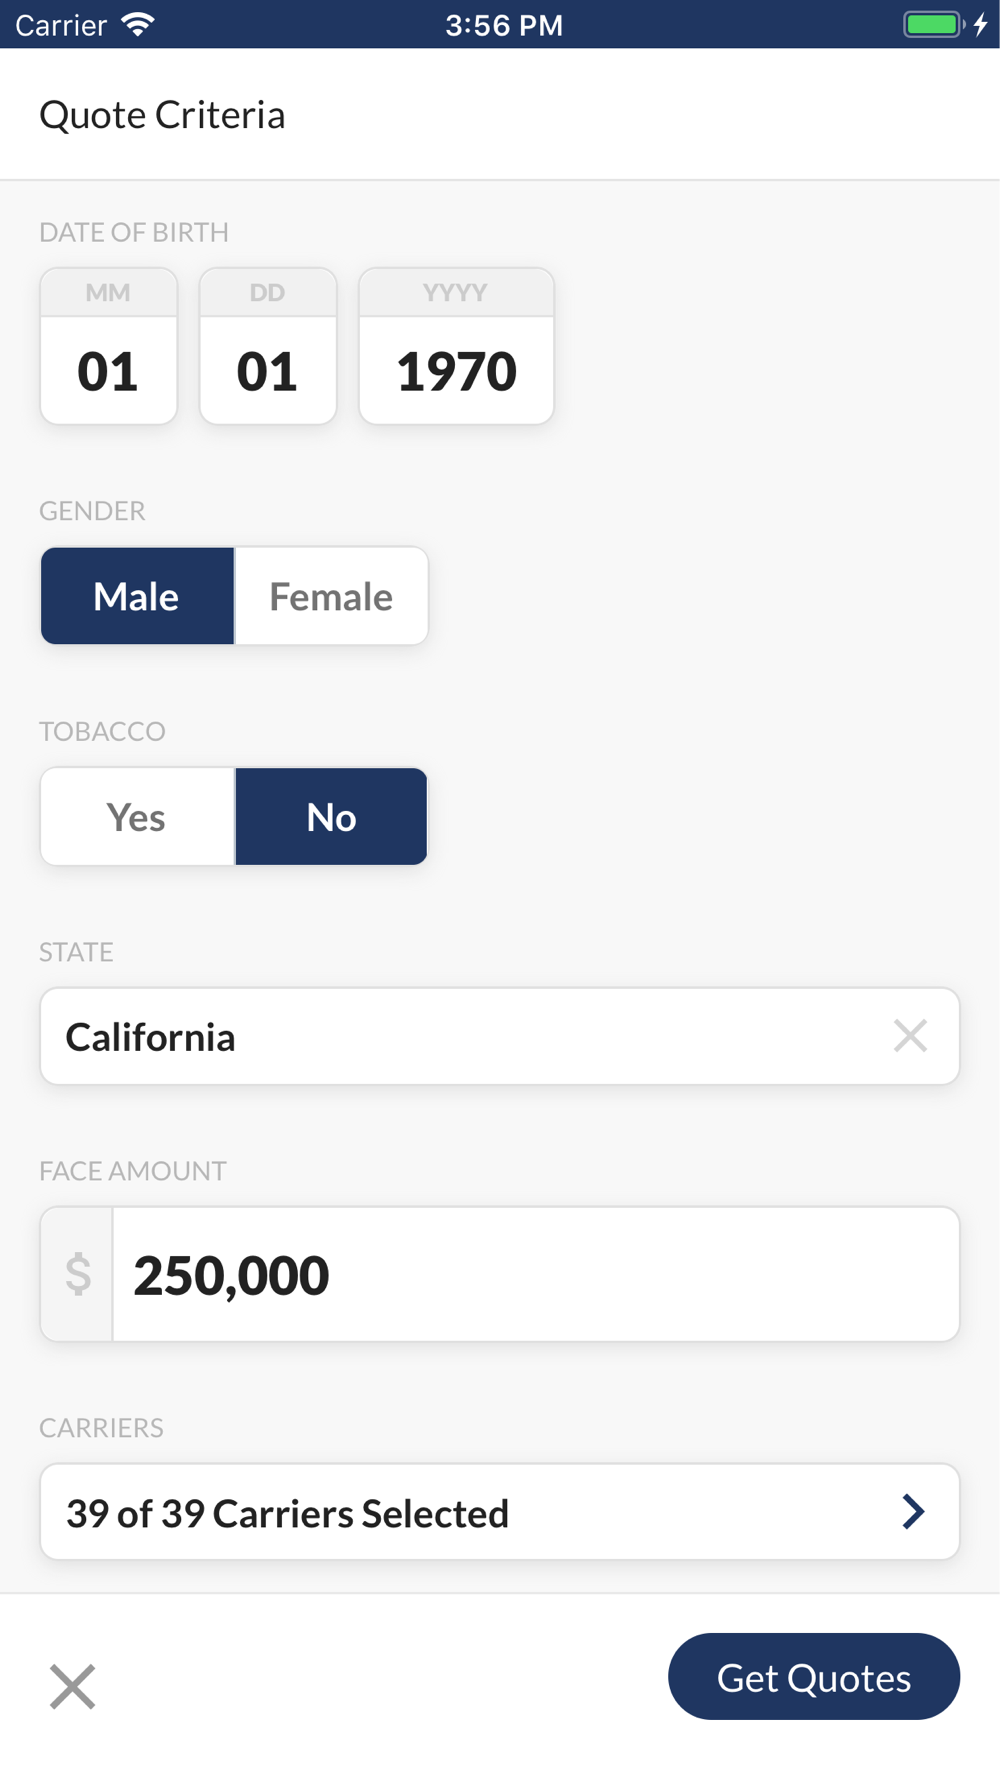Edit the birth day field
Image resolution: width=1000 pixels, height=1778 pixels.
(267, 370)
